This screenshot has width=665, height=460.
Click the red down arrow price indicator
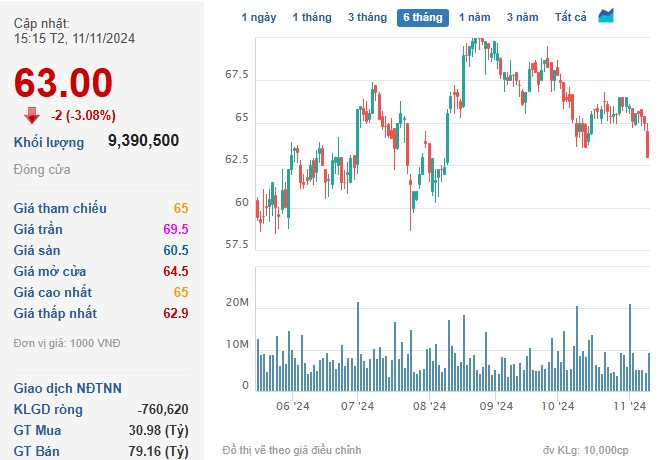pos(32,115)
